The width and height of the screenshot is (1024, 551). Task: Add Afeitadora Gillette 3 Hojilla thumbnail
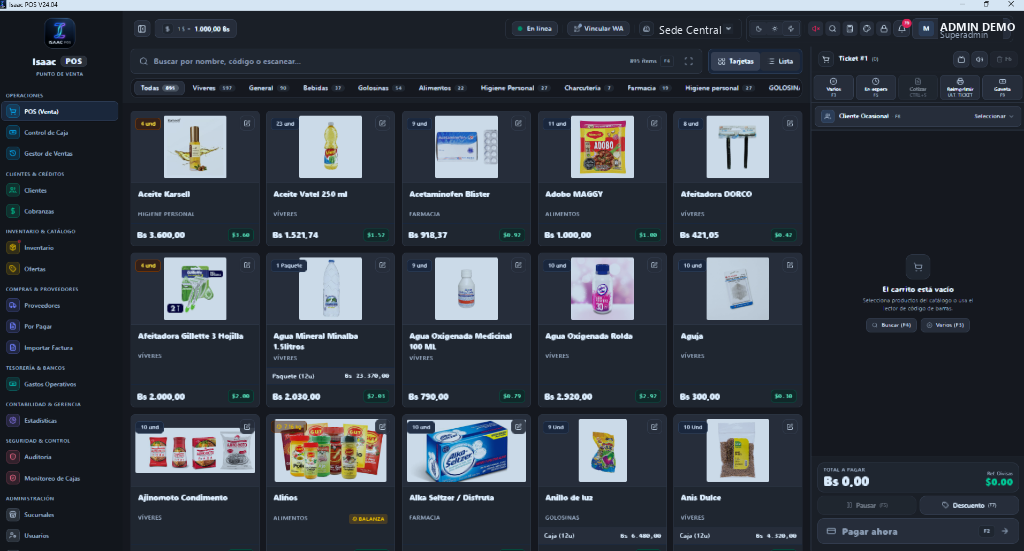195,289
